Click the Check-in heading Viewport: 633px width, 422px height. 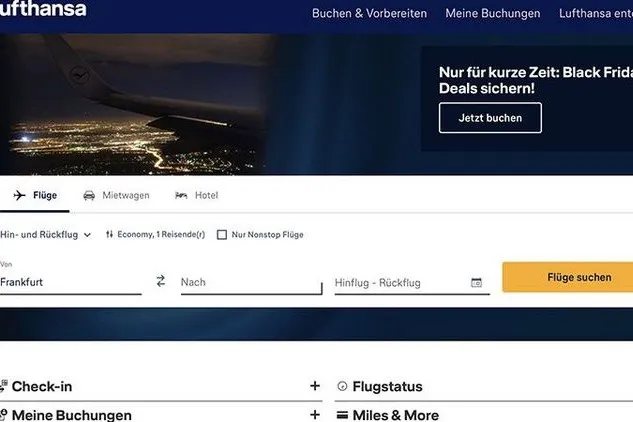(42, 386)
